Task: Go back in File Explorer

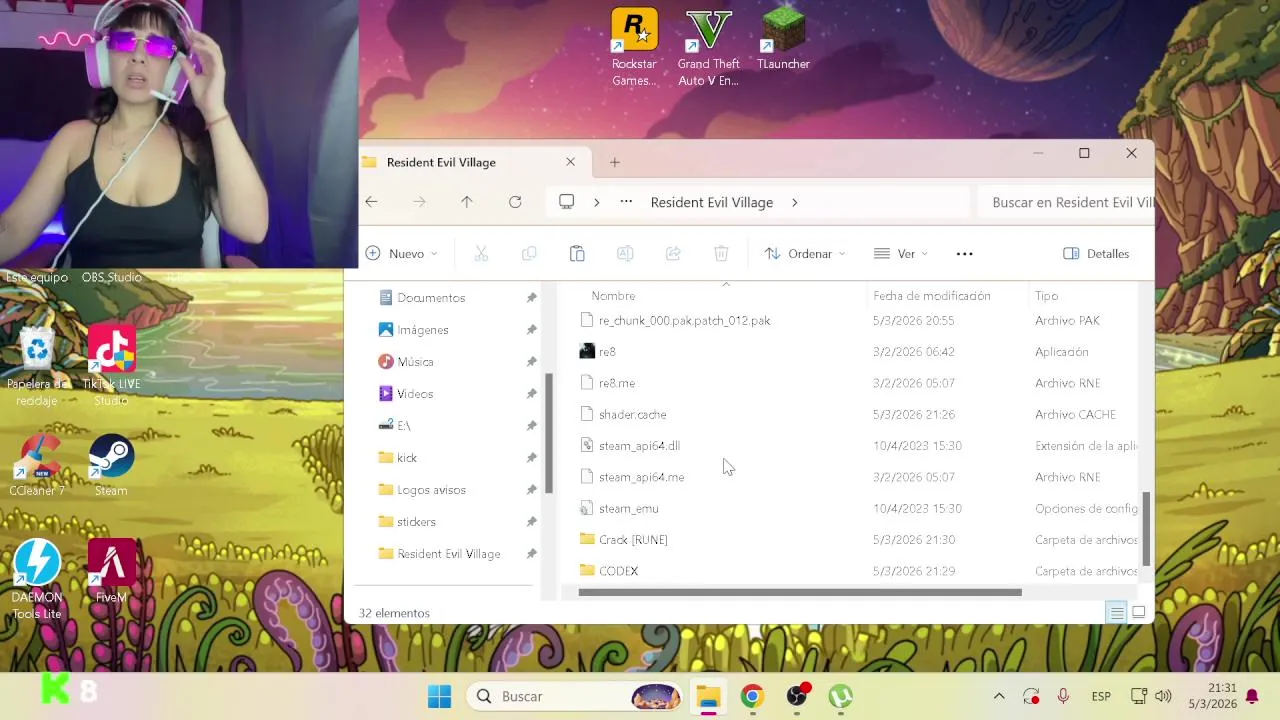Action: pos(371,202)
